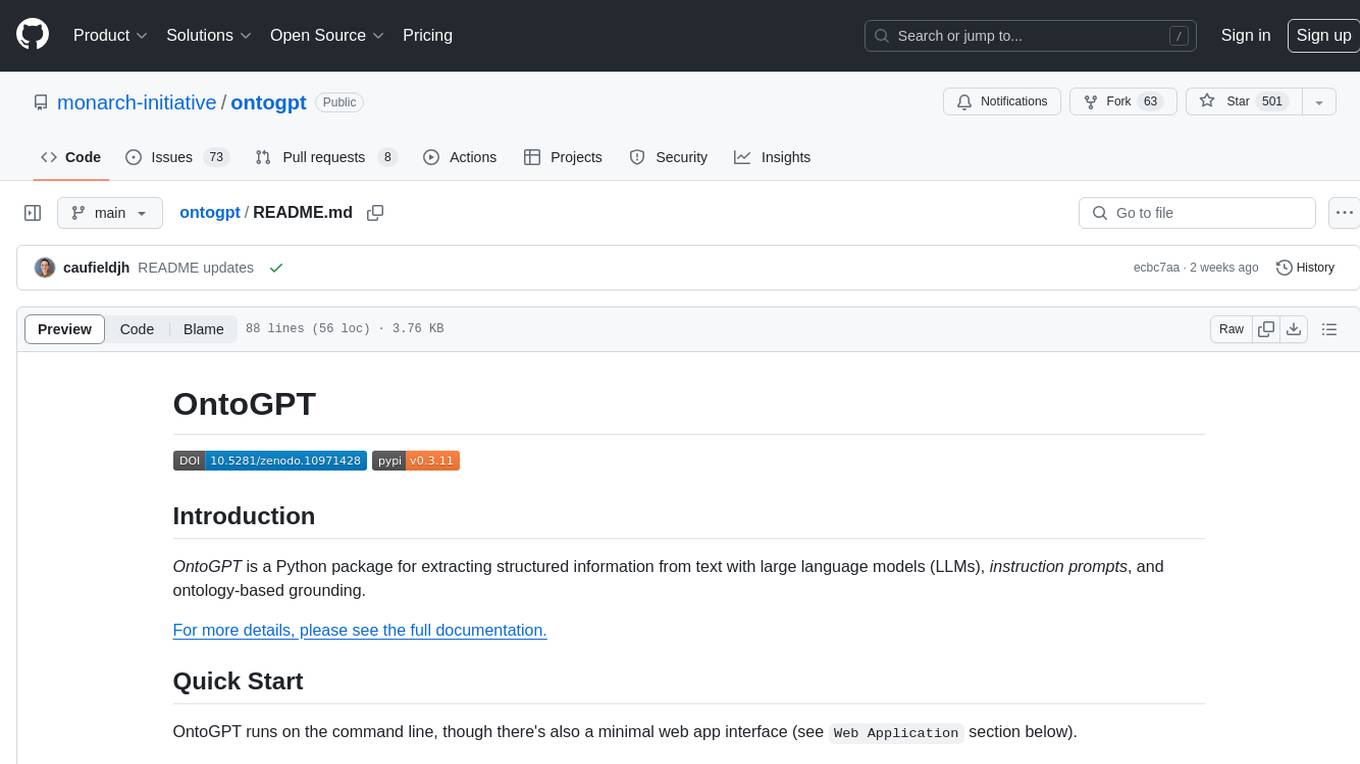Focus the Search or jump to field
This screenshot has width=1360, height=764.
point(1032,36)
